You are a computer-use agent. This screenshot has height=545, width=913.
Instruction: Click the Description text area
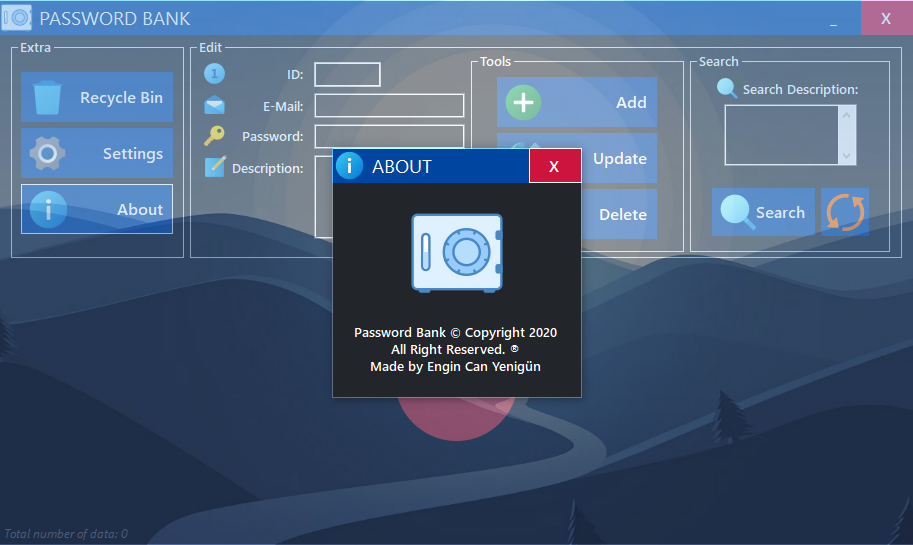point(324,197)
